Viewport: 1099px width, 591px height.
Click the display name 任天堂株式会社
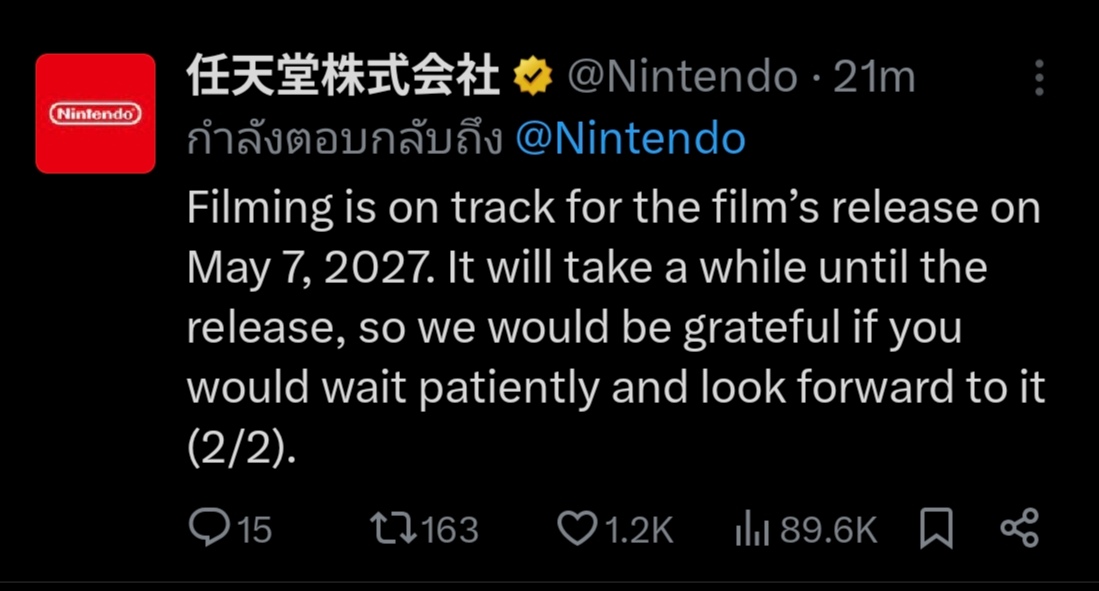tap(343, 78)
